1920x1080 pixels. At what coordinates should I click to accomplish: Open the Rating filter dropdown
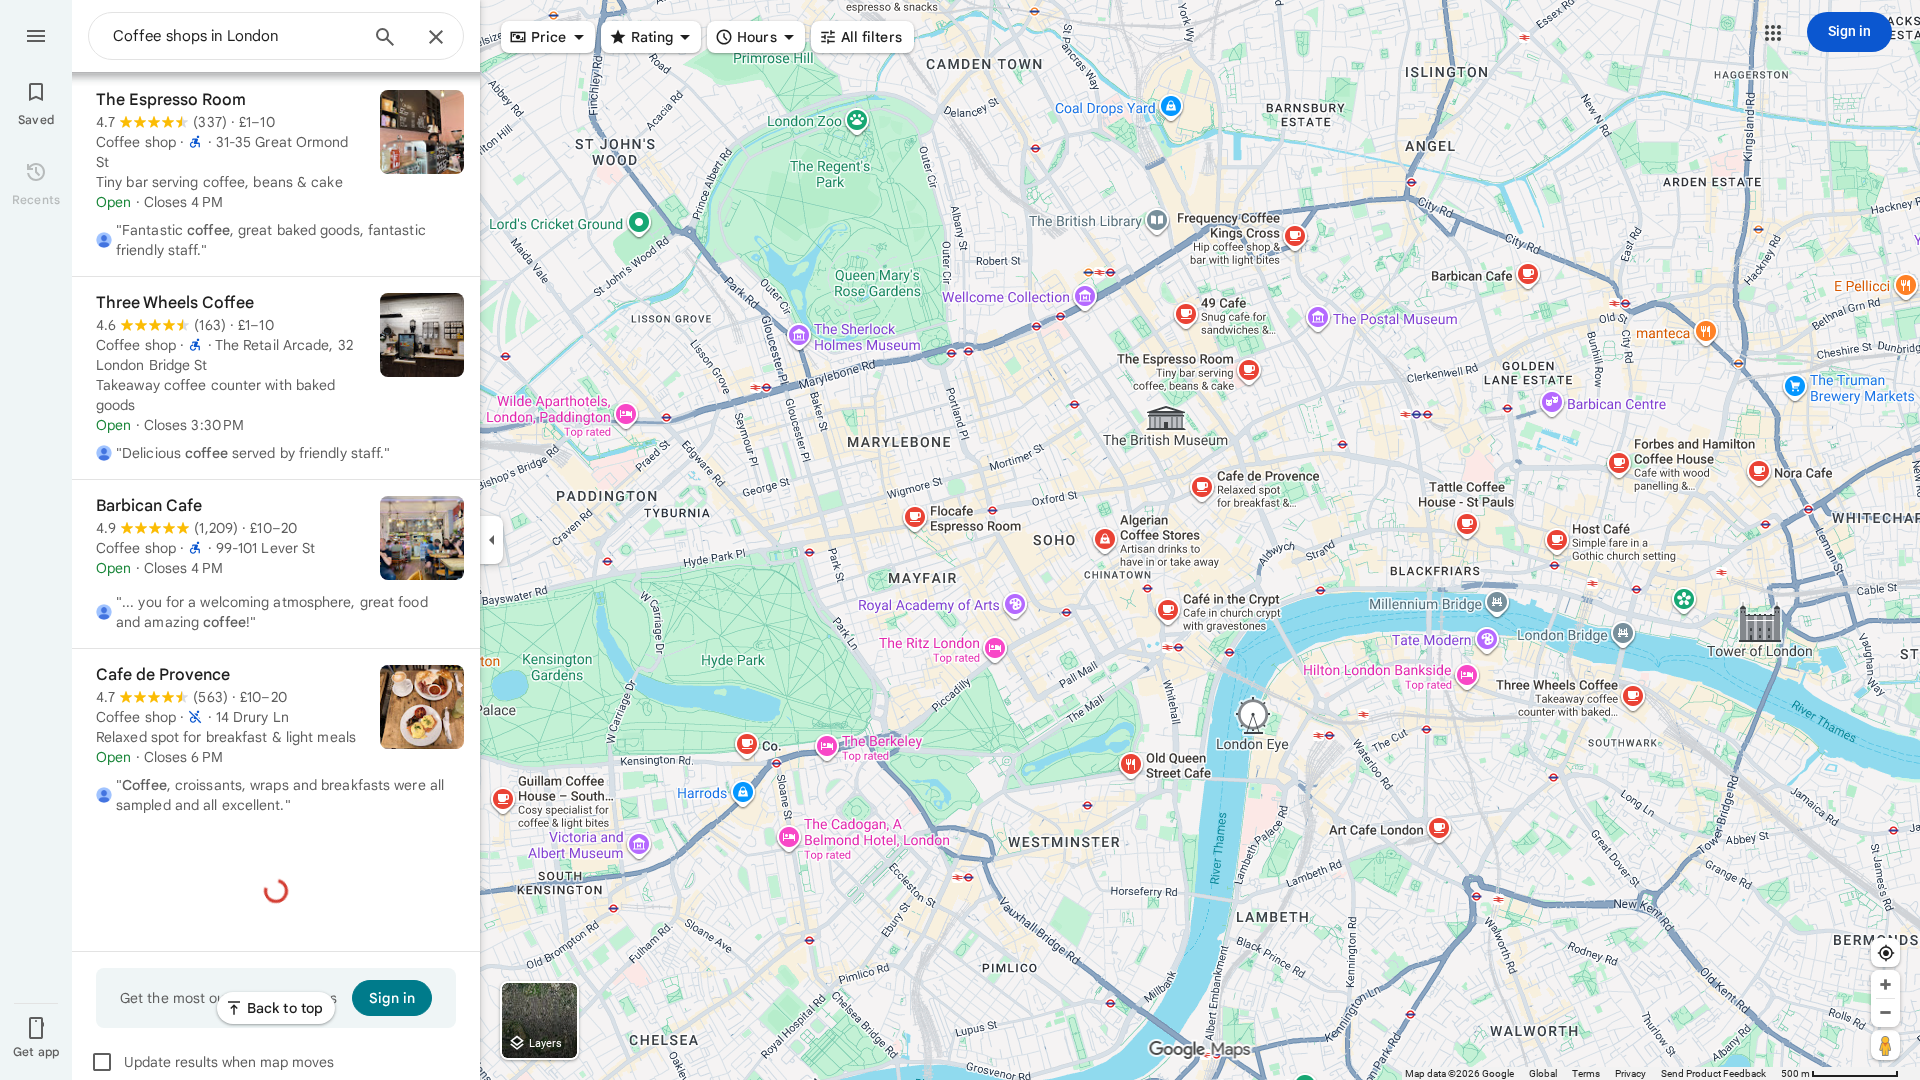point(651,37)
